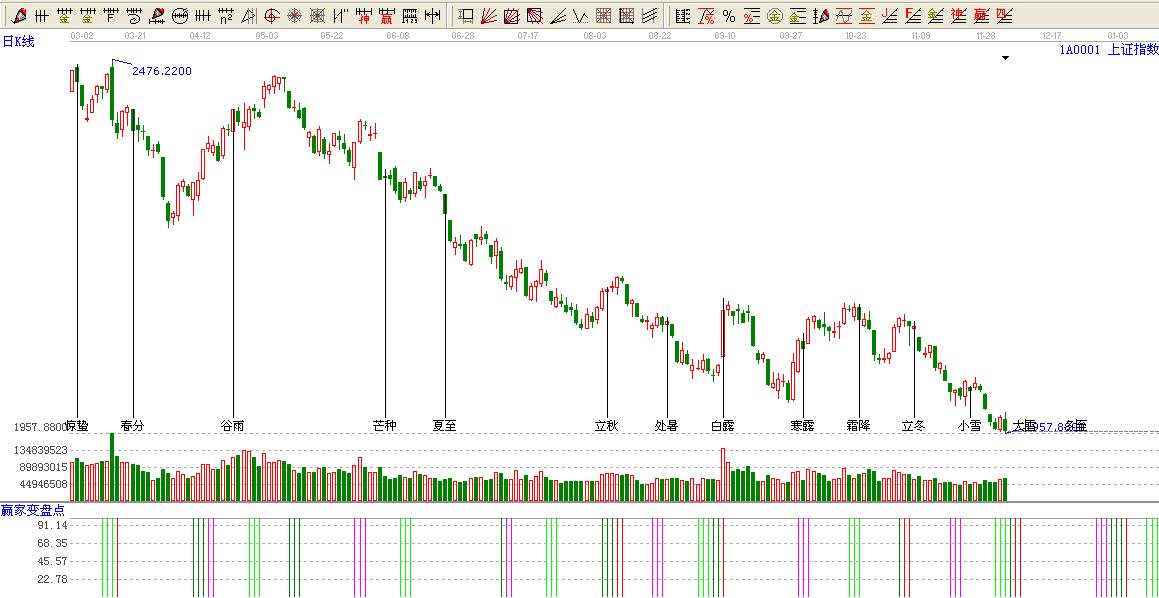Select the red compass rose icon
This screenshot has height=598, width=1159.
[x=295, y=15]
